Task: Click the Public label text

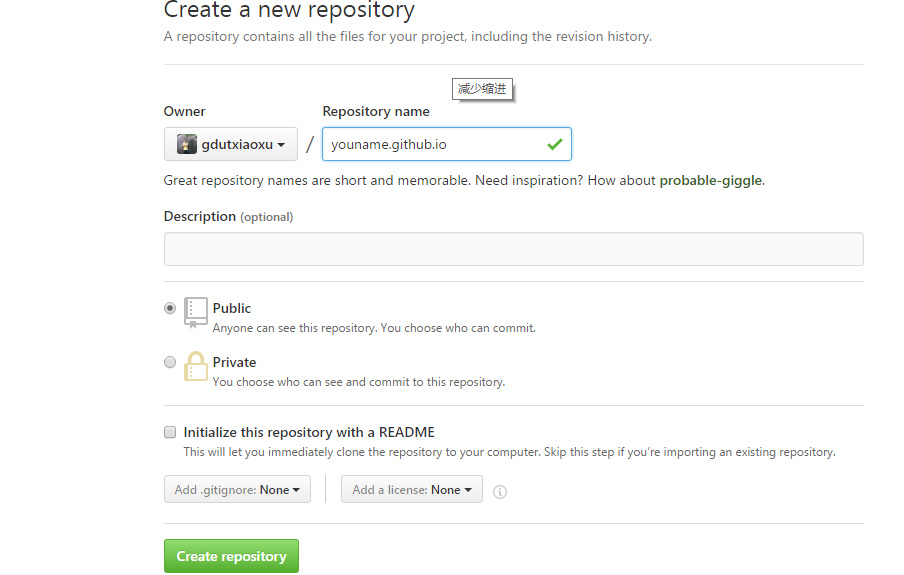Action: pos(232,308)
